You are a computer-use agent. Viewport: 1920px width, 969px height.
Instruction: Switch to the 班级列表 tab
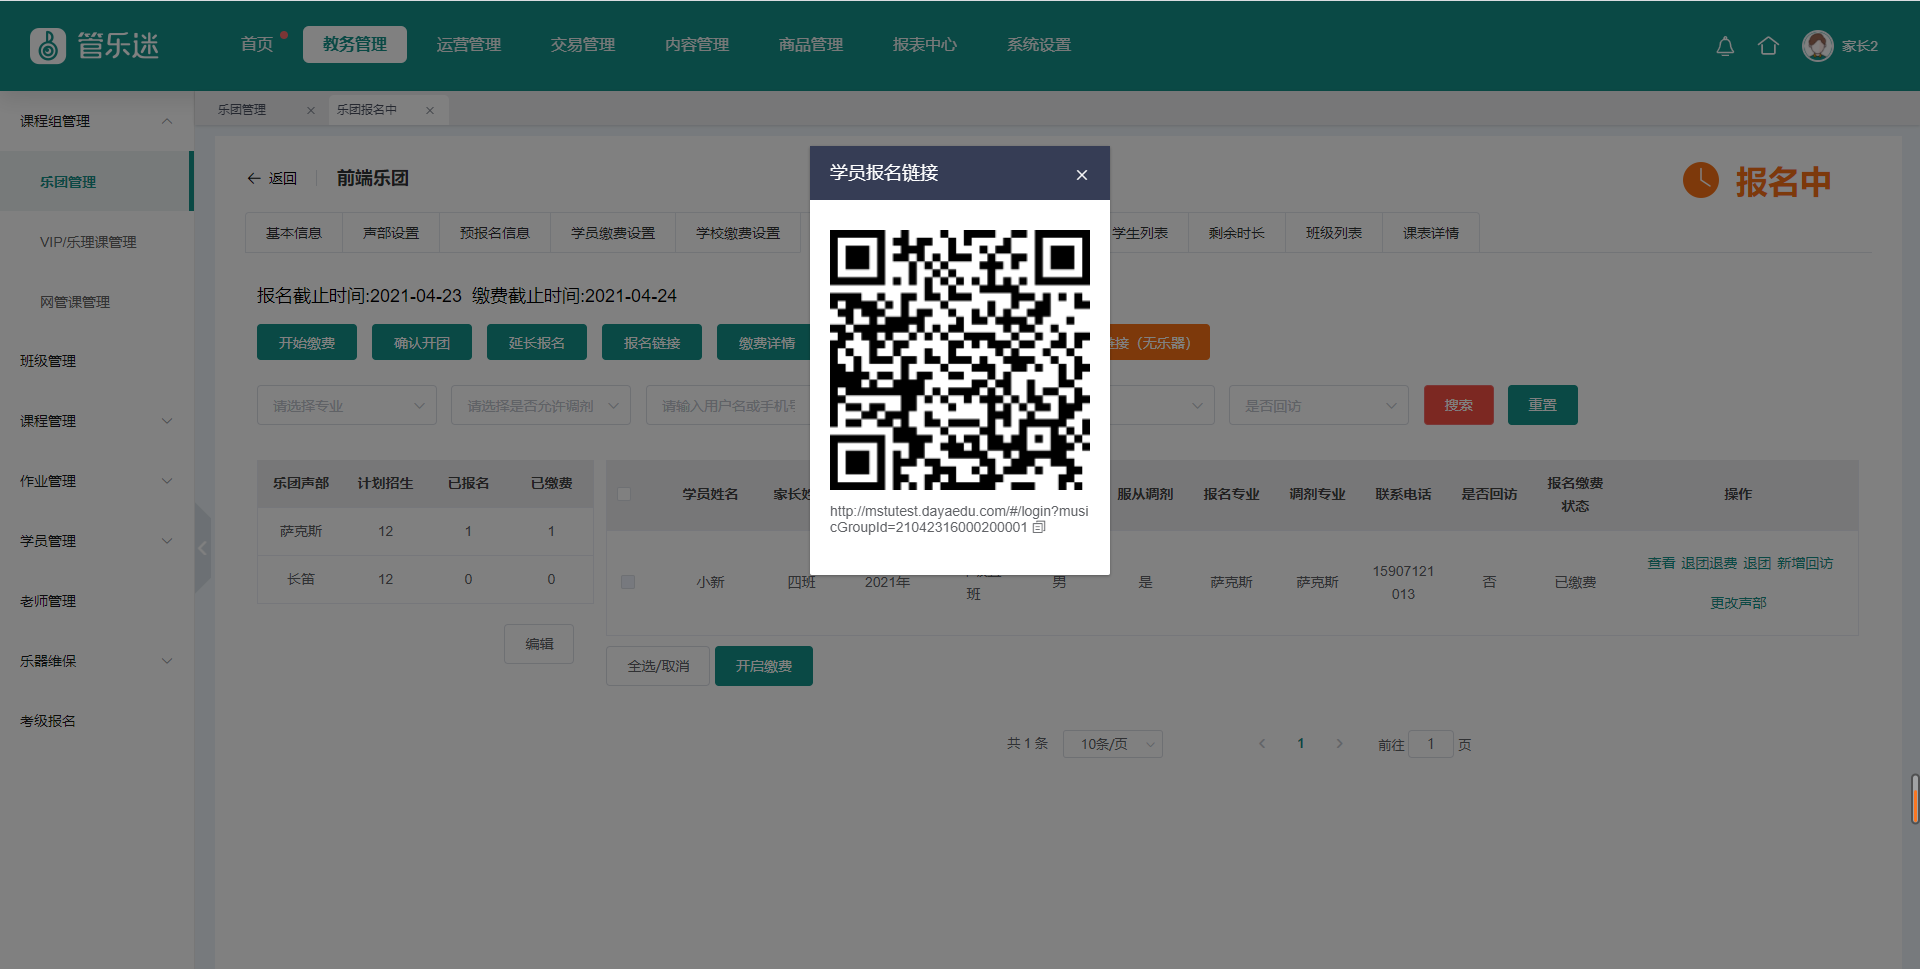coord(1333,233)
